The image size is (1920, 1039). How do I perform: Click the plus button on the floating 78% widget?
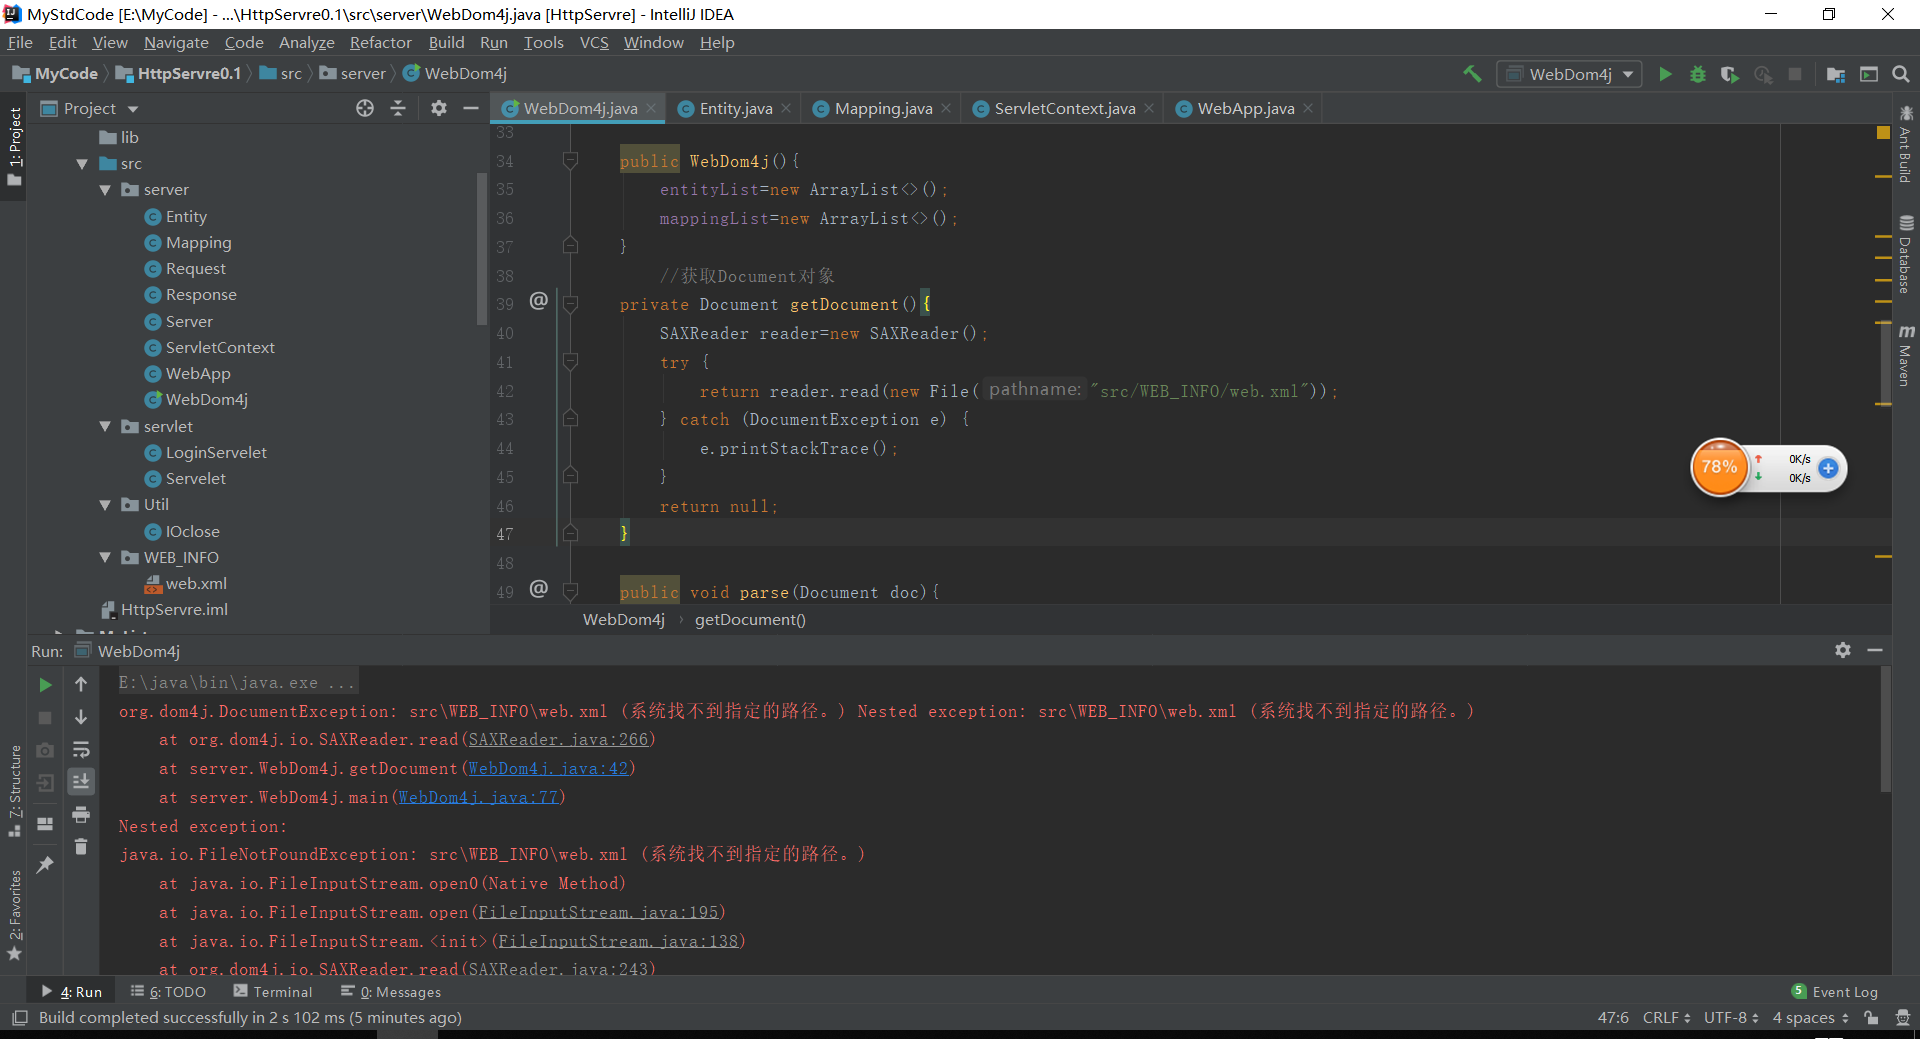tap(1828, 468)
